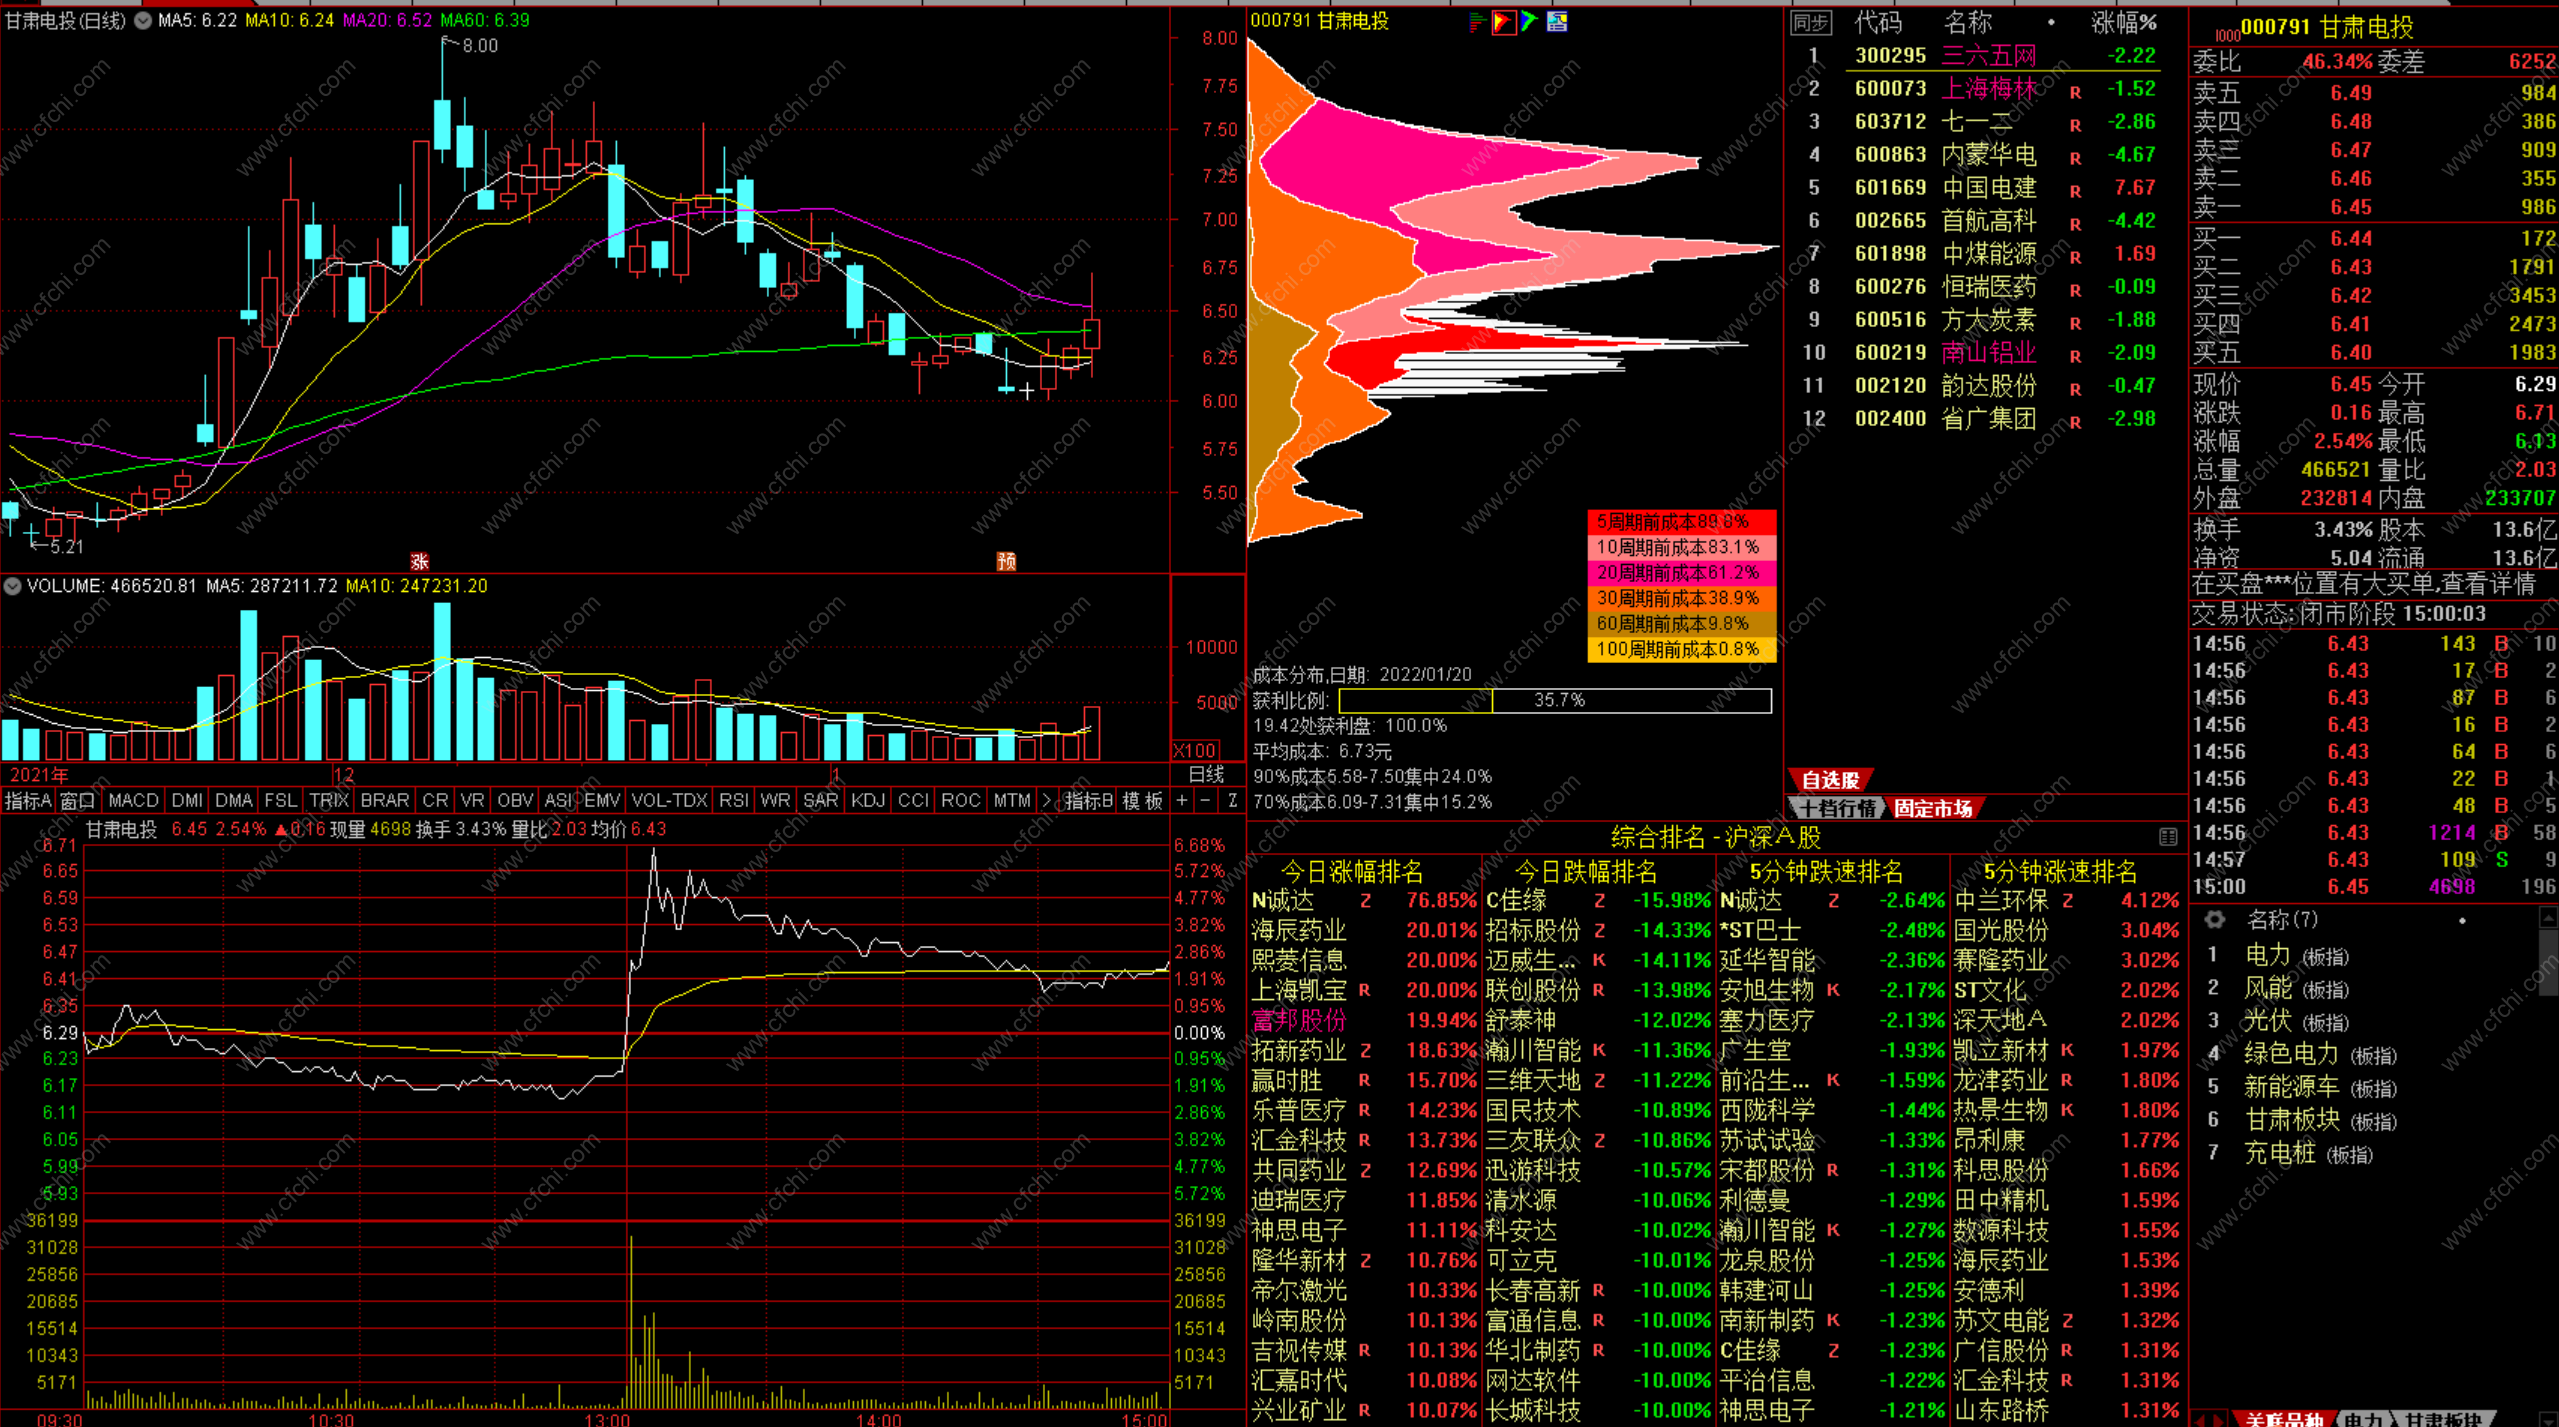Open the blue window settings icon
The height and width of the screenshot is (1427, 2559).
pos(1557,22)
